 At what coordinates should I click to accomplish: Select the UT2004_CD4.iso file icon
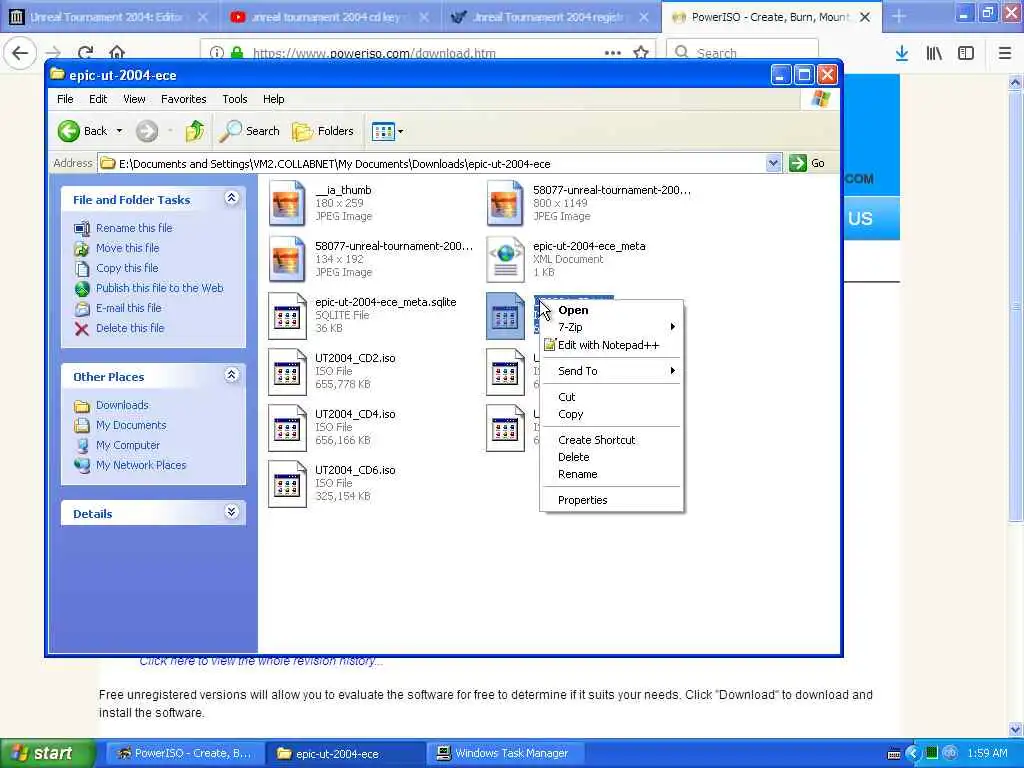click(x=287, y=428)
